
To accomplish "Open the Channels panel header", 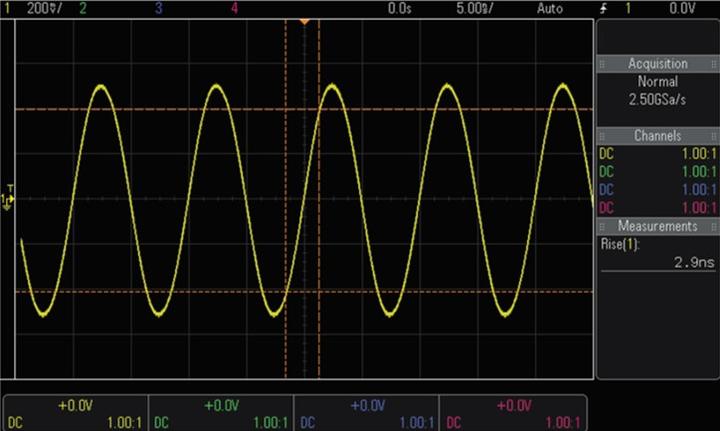I will [657, 135].
